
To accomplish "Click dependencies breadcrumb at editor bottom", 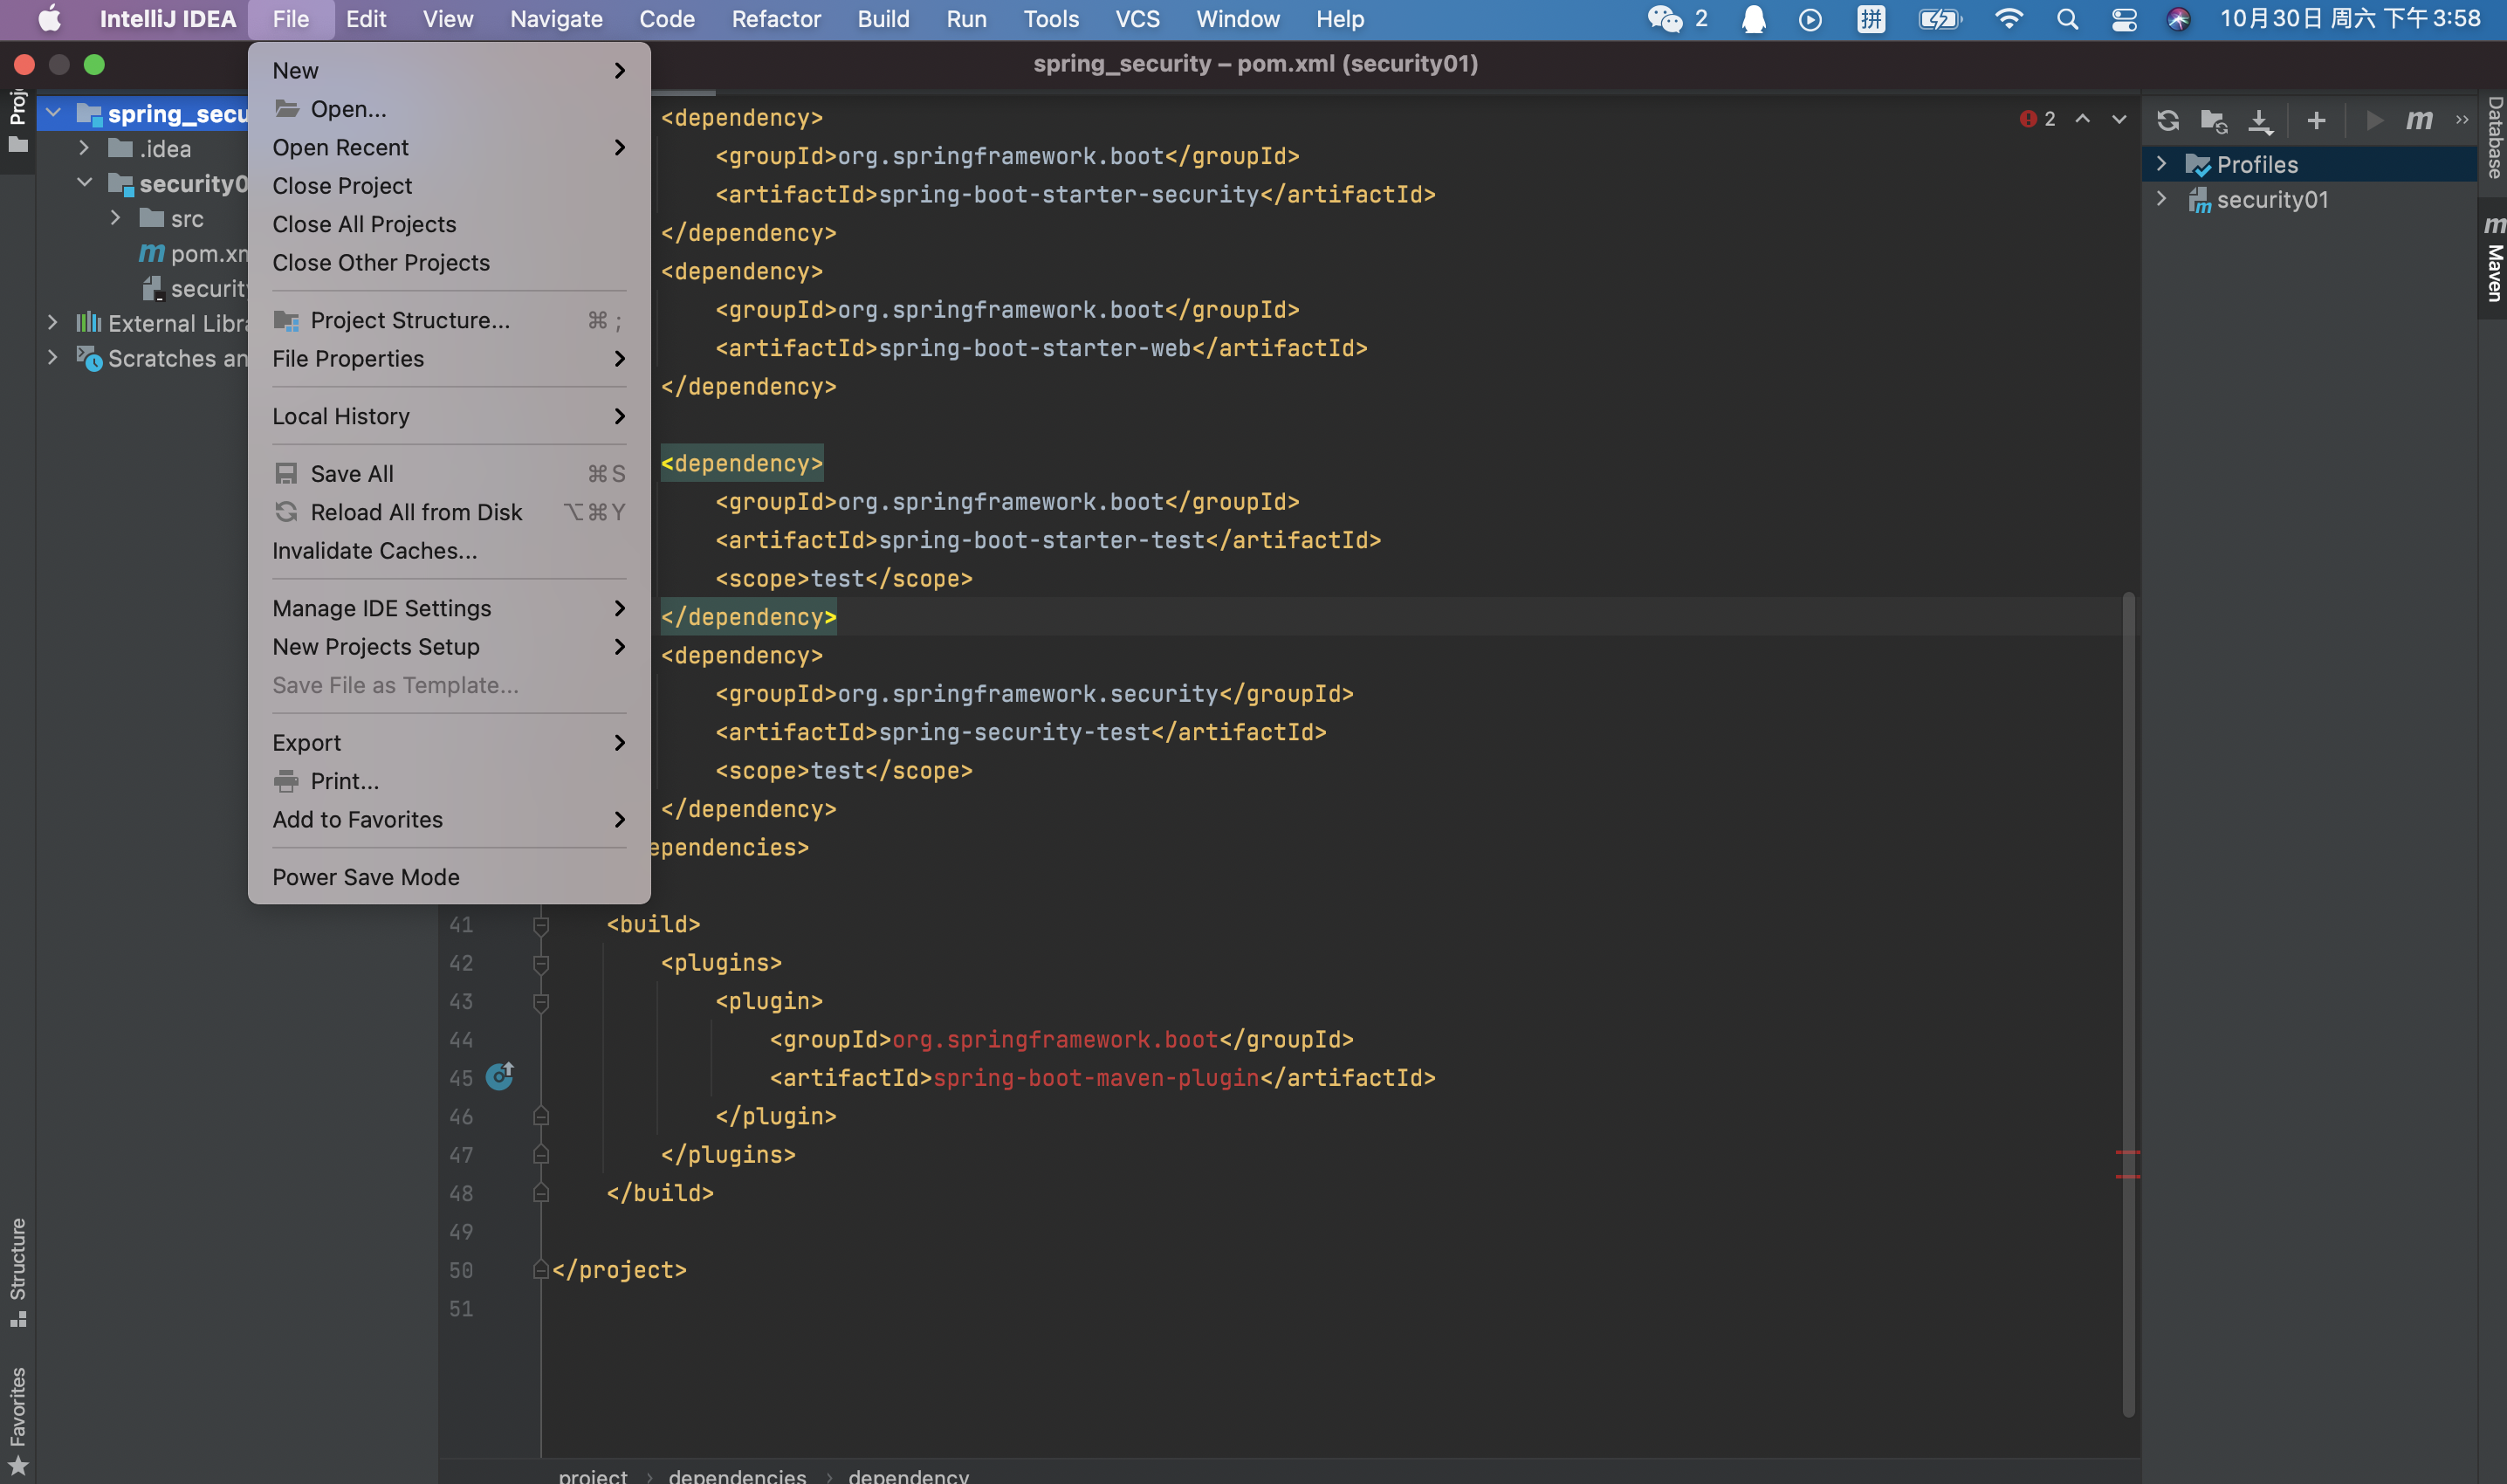I will point(737,1475).
